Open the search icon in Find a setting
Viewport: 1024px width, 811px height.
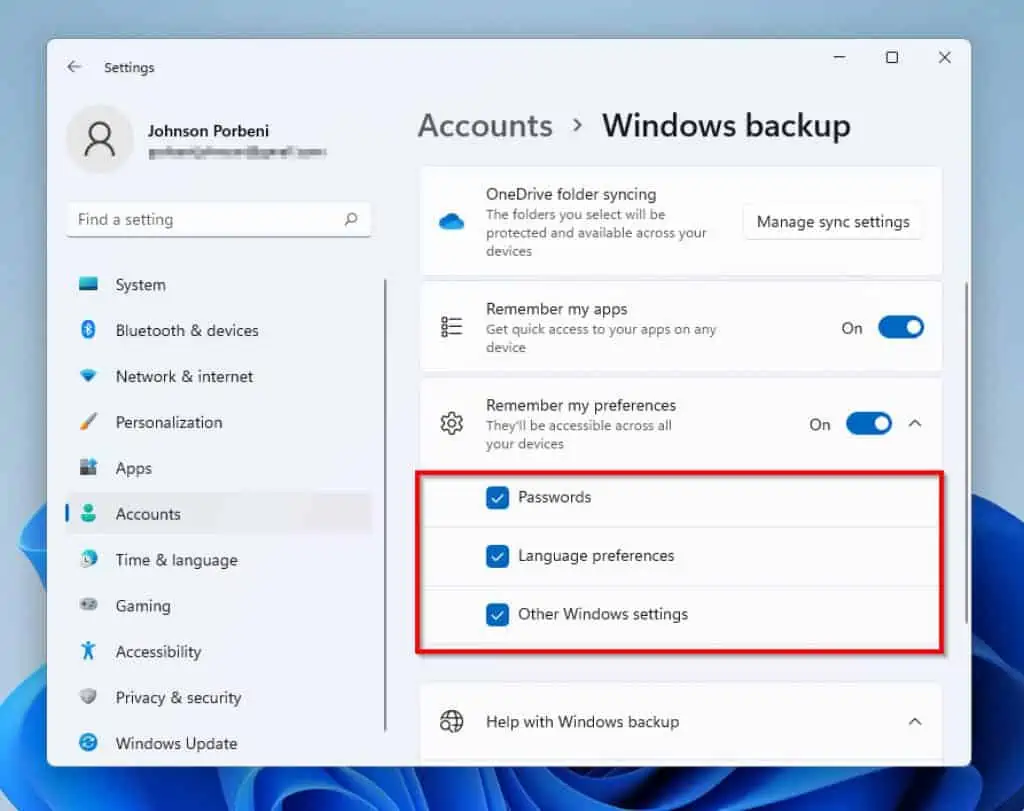(350, 219)
